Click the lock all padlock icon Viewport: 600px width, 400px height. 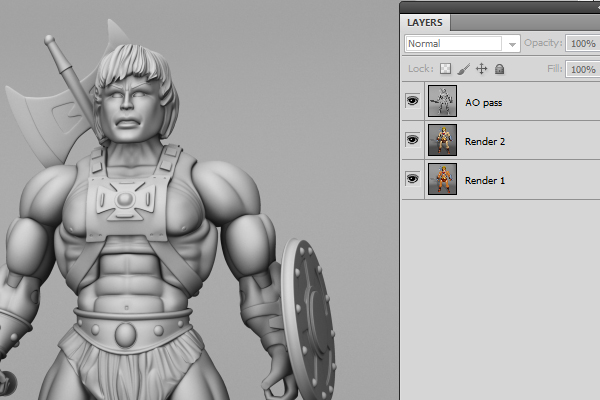coord(499,69)
